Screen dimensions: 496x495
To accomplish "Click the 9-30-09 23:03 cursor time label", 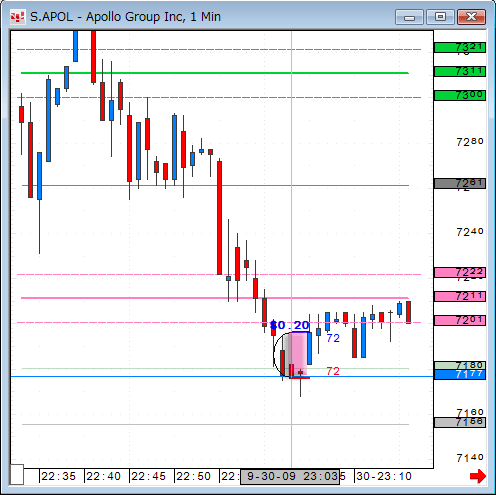I will point(290,476).
